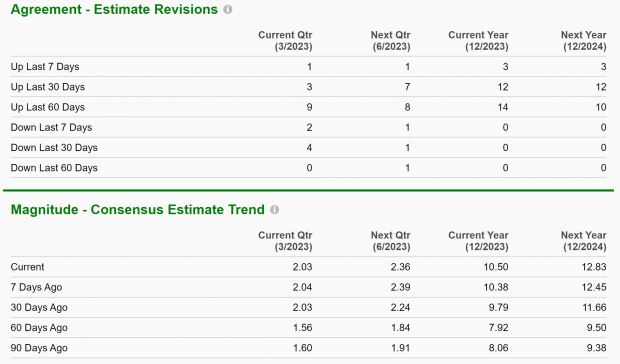
Task: Click Current Year (12/2023) header in Agreement table
Action: click(478, 41)
